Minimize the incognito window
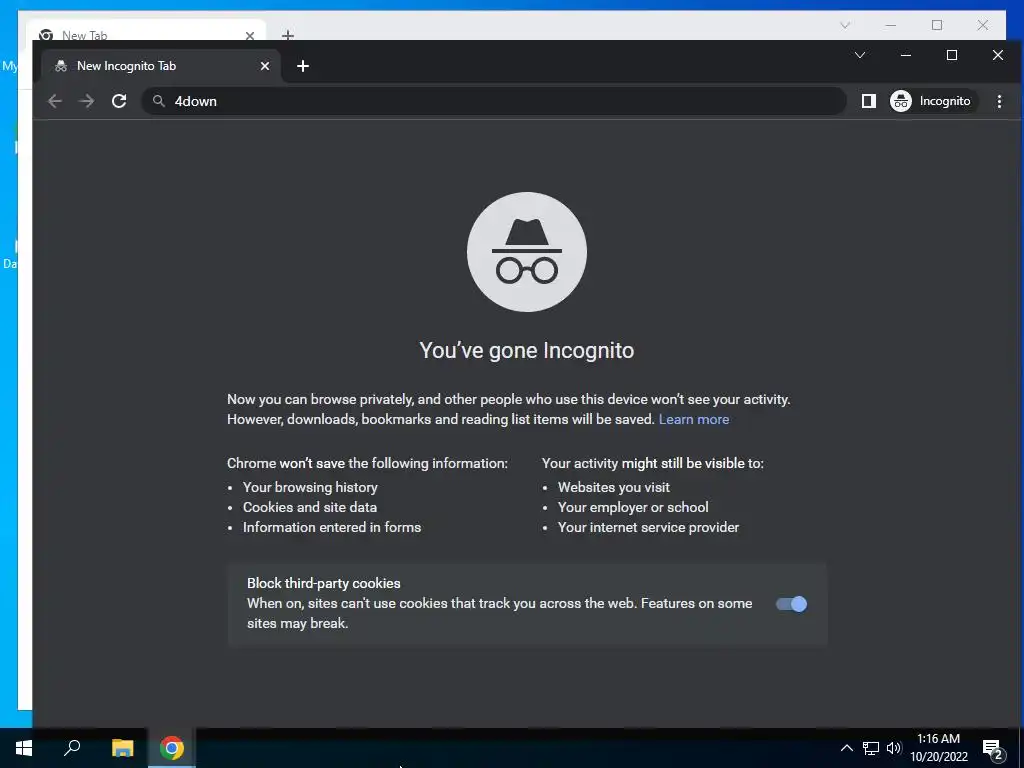 [x=906, y=56]
